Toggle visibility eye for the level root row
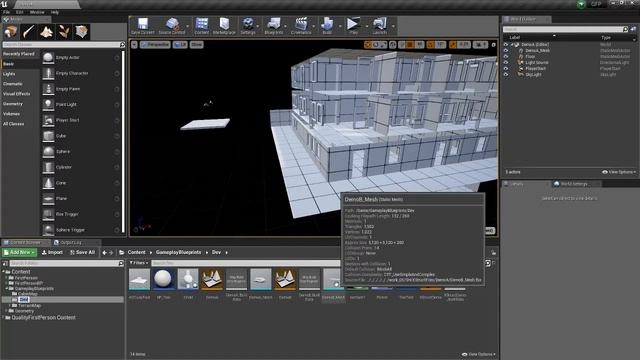 (506, 44)
